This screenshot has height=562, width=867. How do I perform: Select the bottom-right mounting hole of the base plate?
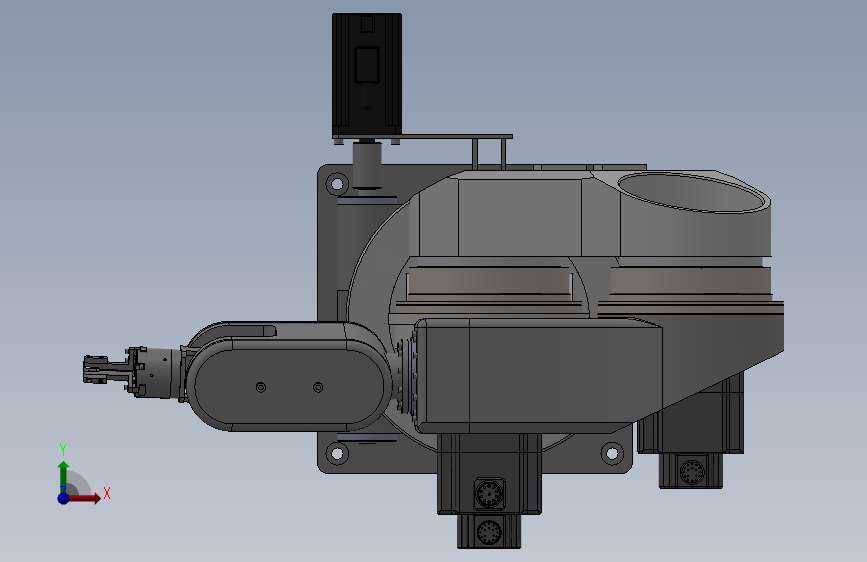pos(612,454)
